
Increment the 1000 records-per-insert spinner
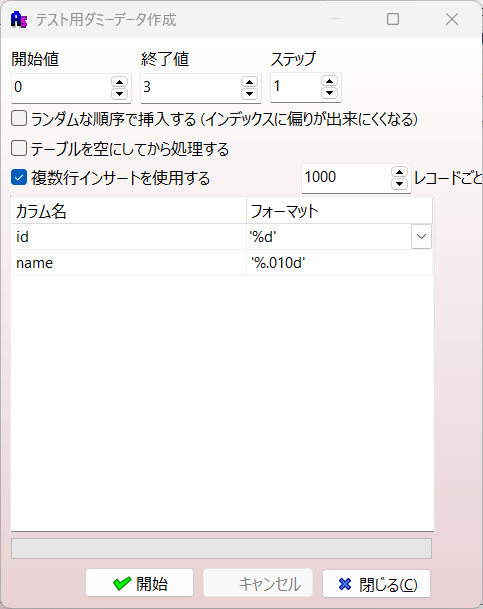(x=400, y=172)
